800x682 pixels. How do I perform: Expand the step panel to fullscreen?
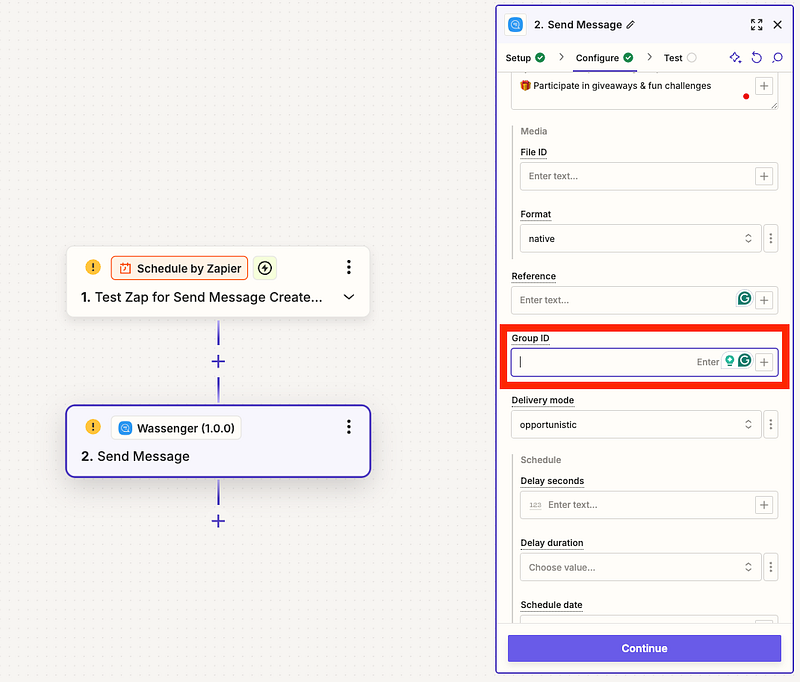[x=756, y=25]
